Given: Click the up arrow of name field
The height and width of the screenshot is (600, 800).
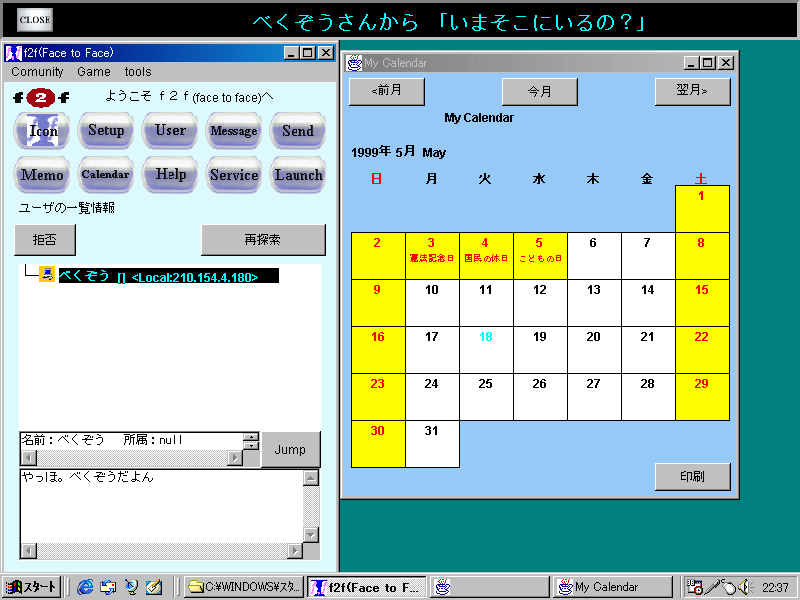Looking at the screenshot, I should (x=250, y=437).
